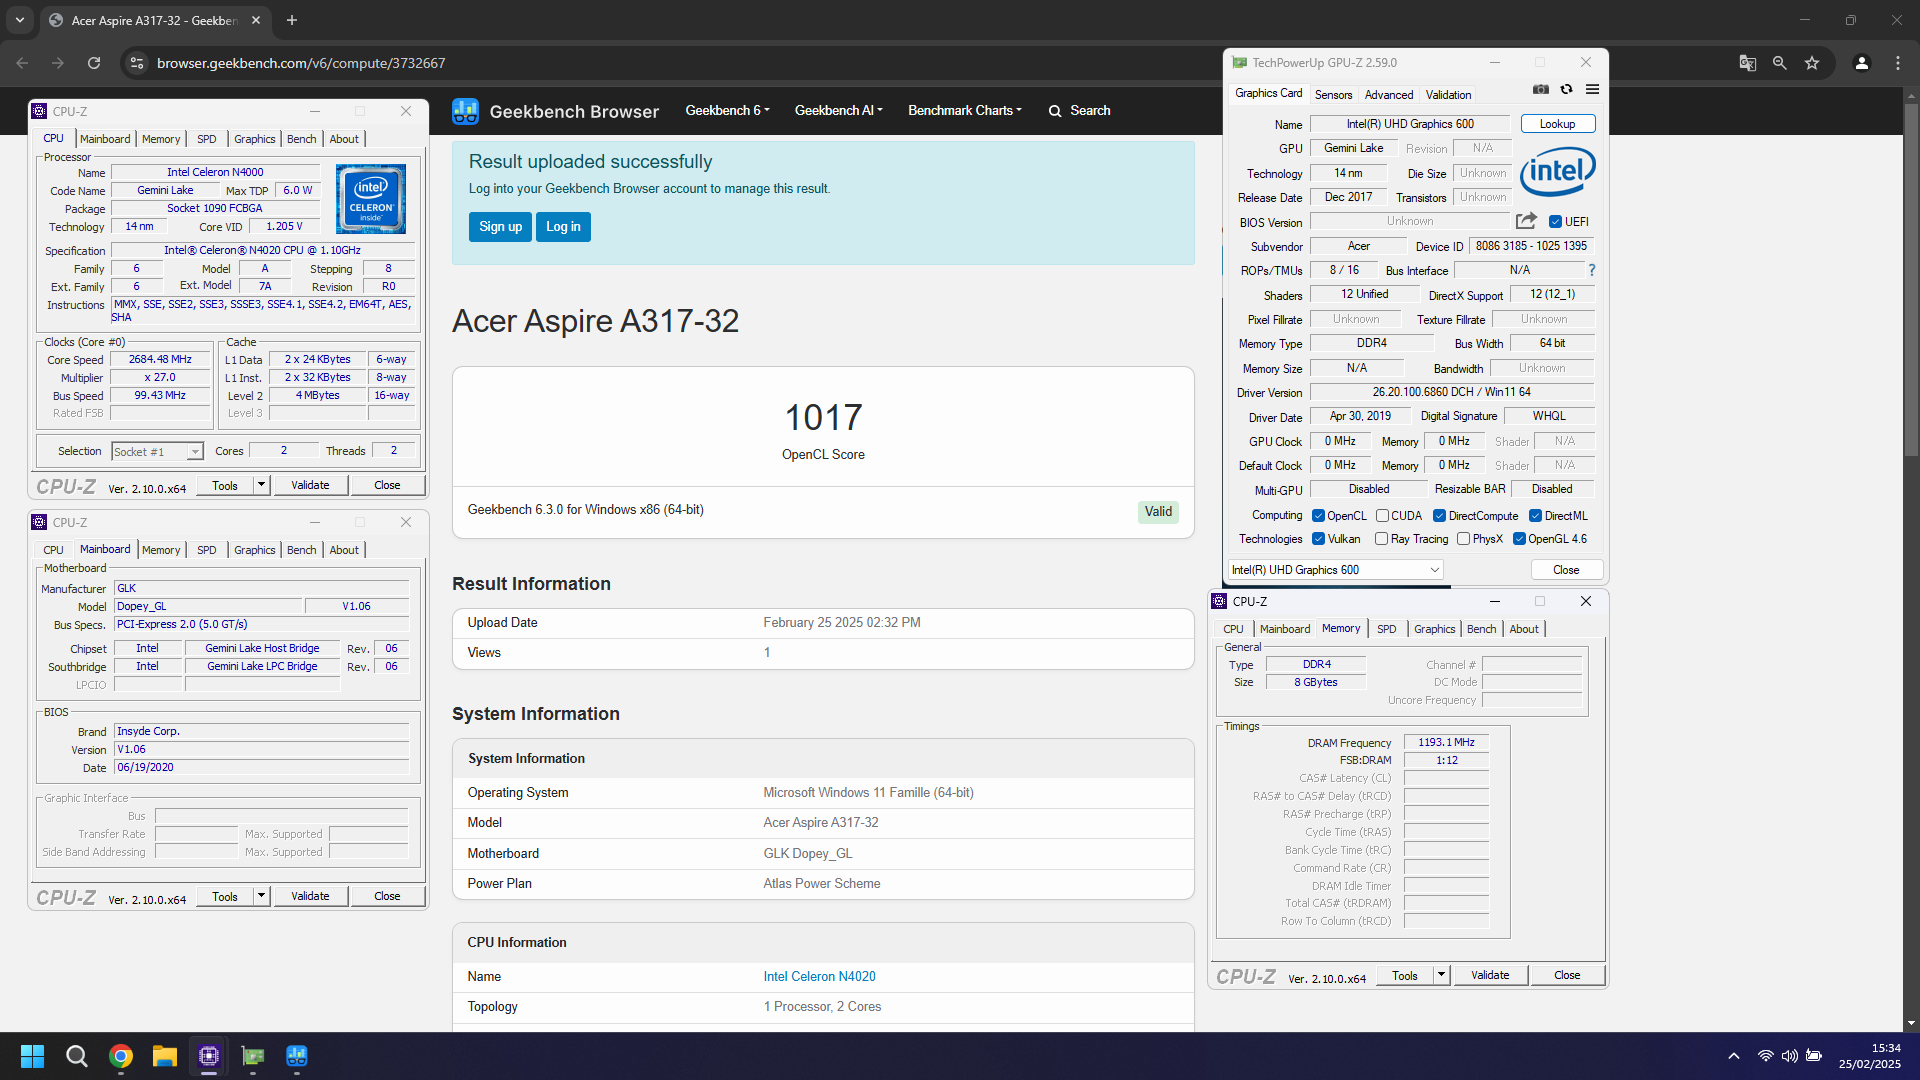Open the Intel Celeron N4020 link
The height and width of the screenshot is (1080, 1920).
pos(819,977)
